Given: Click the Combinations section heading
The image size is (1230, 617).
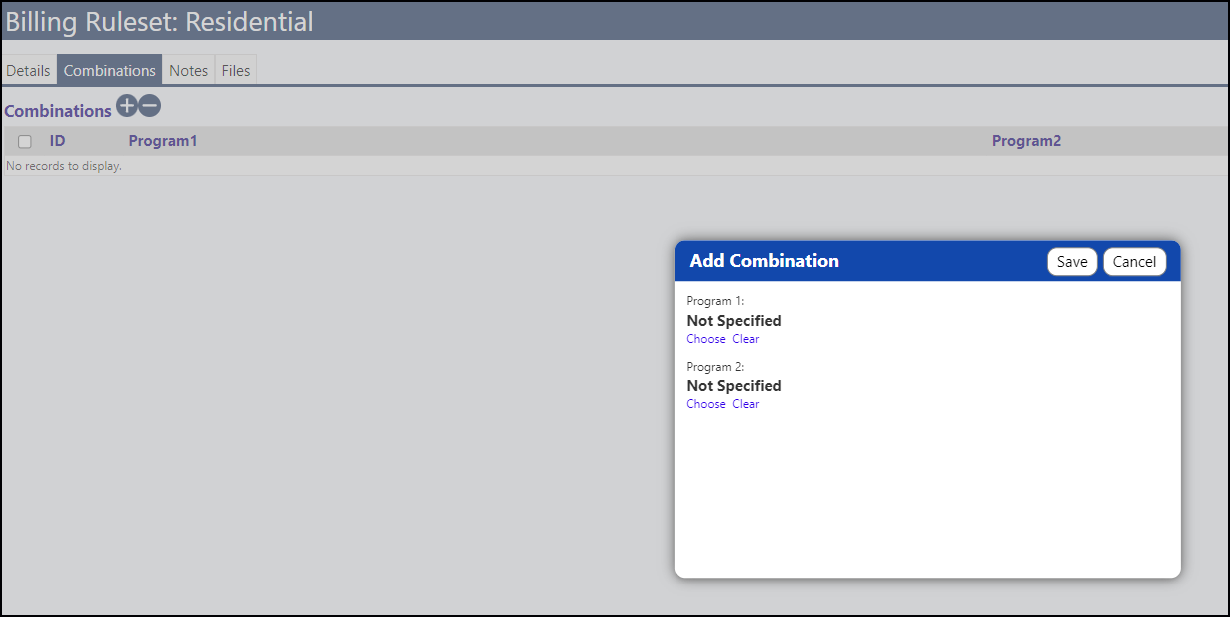Looking at the screenshot, I should (58, 111).
